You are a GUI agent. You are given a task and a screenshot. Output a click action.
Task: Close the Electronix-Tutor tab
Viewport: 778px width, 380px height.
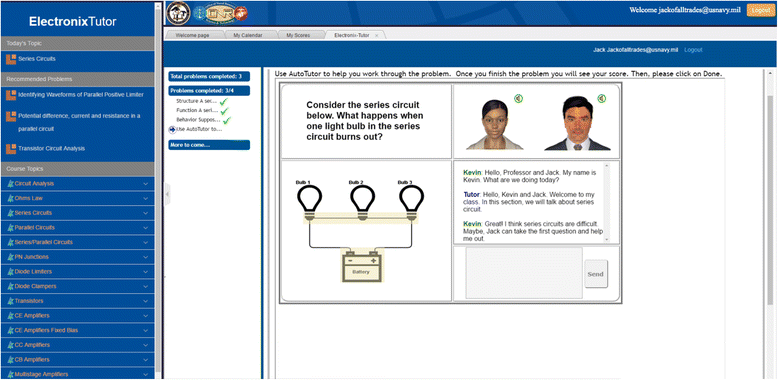pyautogui.click(x=376, y=36)
